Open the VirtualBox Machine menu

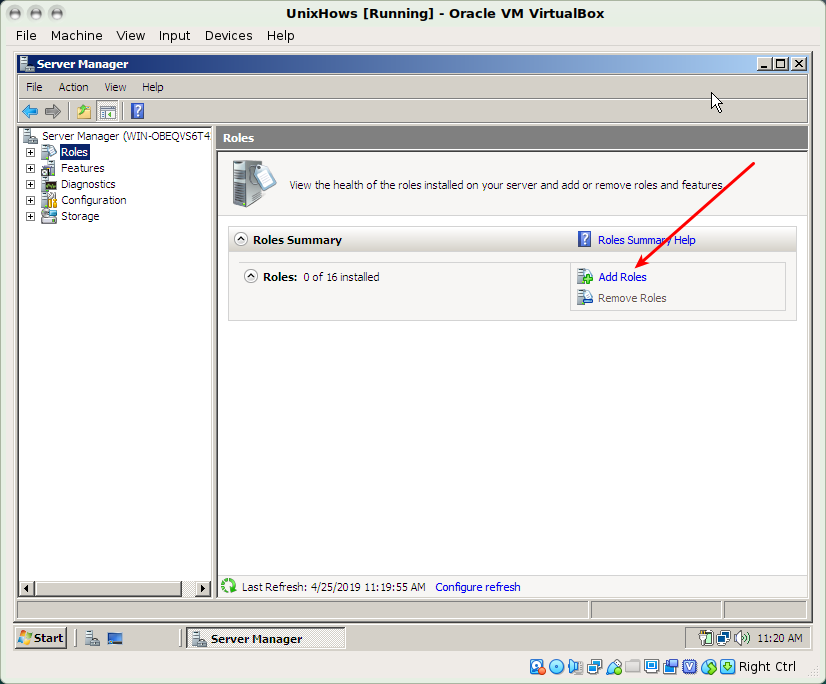click(76, 35)
